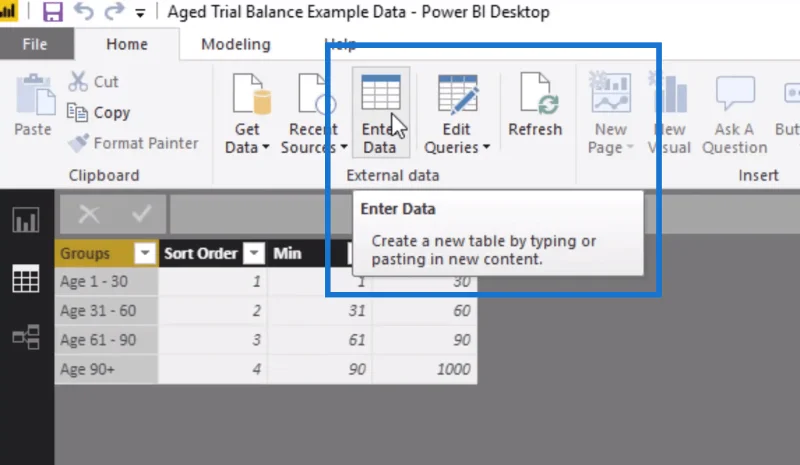Expand the Edit Queries dropdown arrow

point(486,147)
